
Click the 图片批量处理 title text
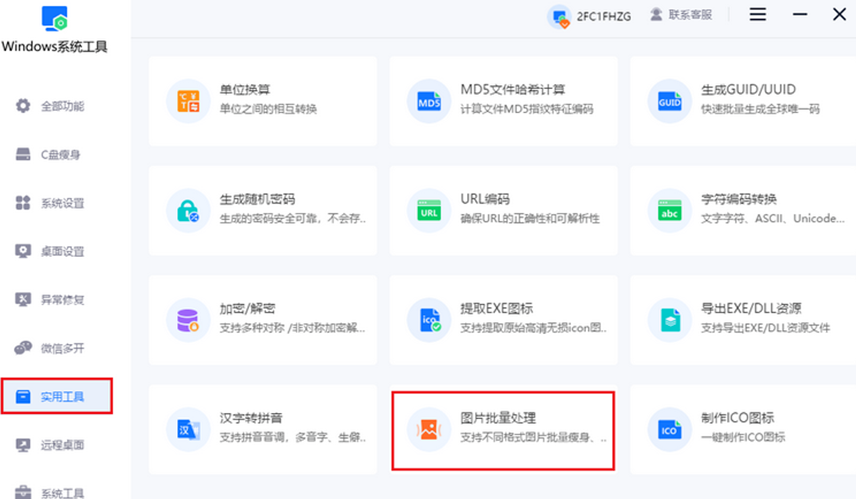pos(498,418)
